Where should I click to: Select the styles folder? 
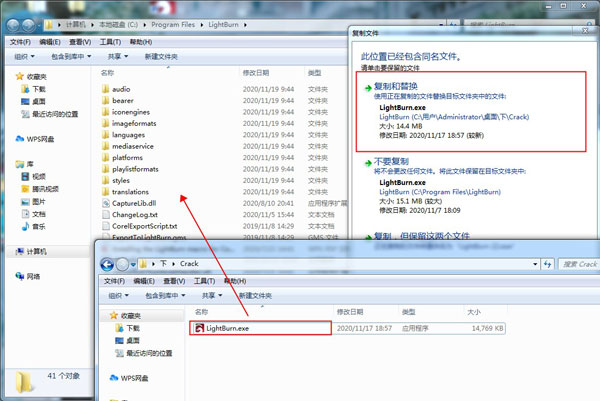point(121,180)
